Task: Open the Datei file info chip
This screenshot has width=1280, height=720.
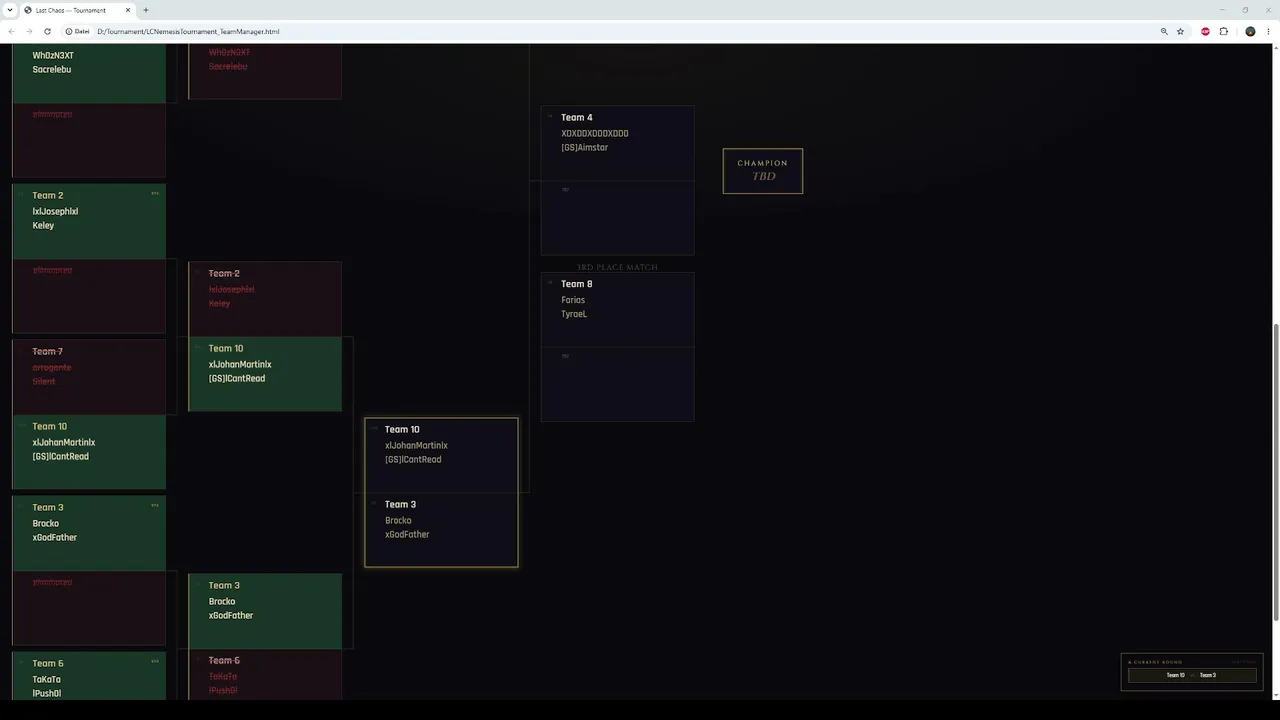Action: 77,31
